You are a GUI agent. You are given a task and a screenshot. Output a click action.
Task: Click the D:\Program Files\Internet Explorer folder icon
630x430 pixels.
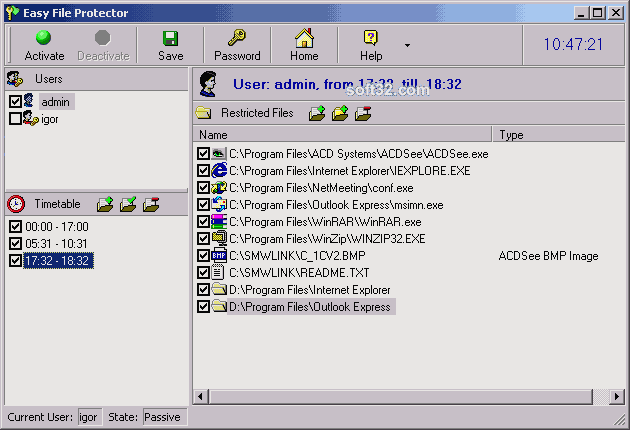[x=219, y=289]
